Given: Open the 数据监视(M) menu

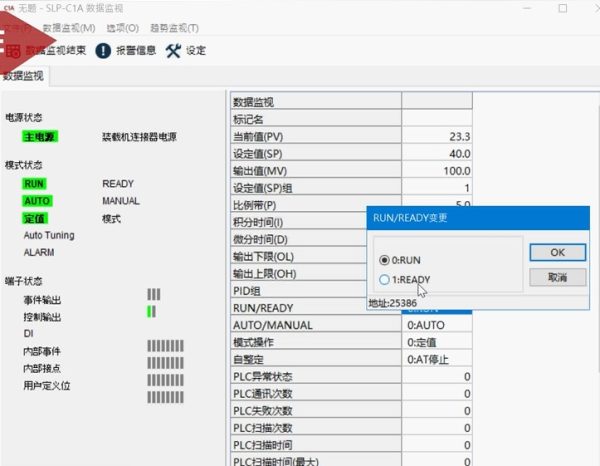Looking at the screenshot, I should point(69,27).
